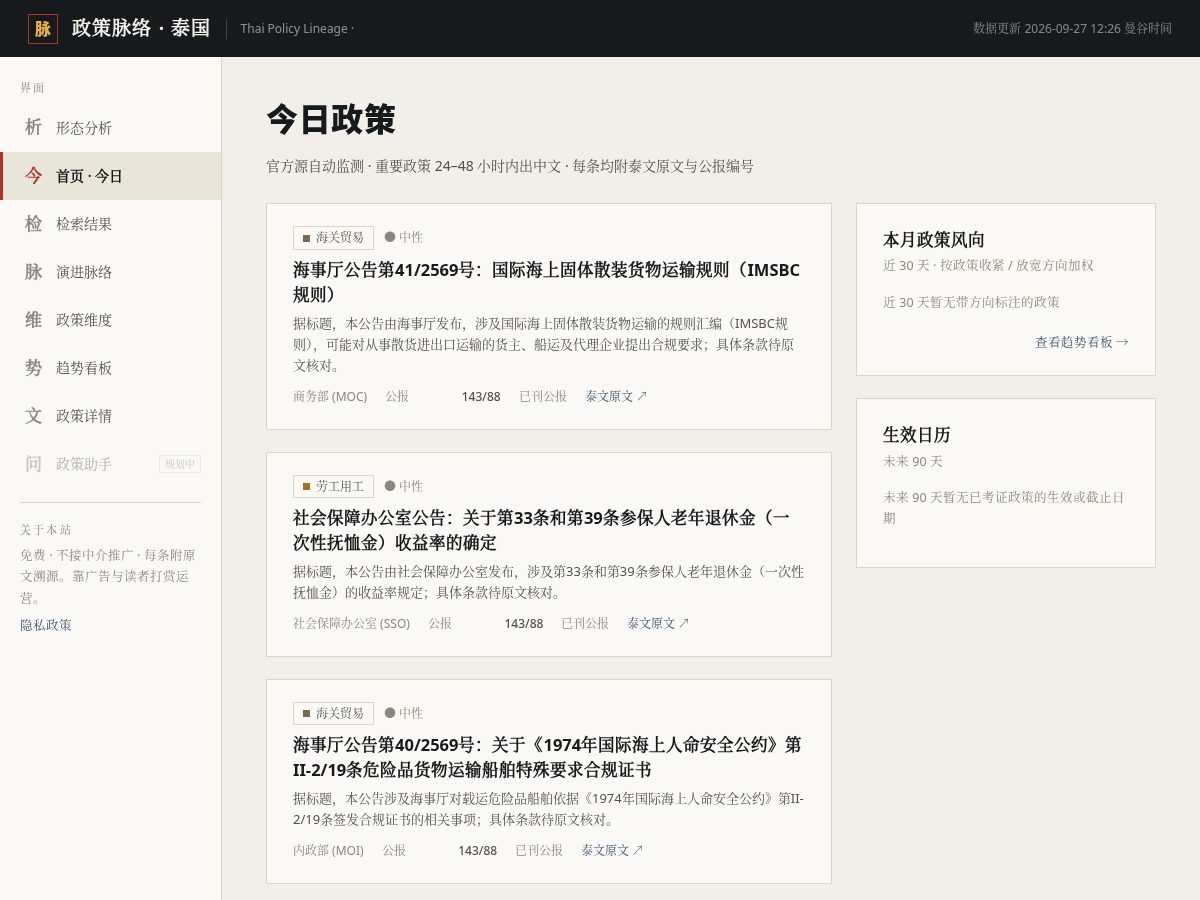
Task: Click 数据更新 timestamp in header
Action: point(1072,28)
